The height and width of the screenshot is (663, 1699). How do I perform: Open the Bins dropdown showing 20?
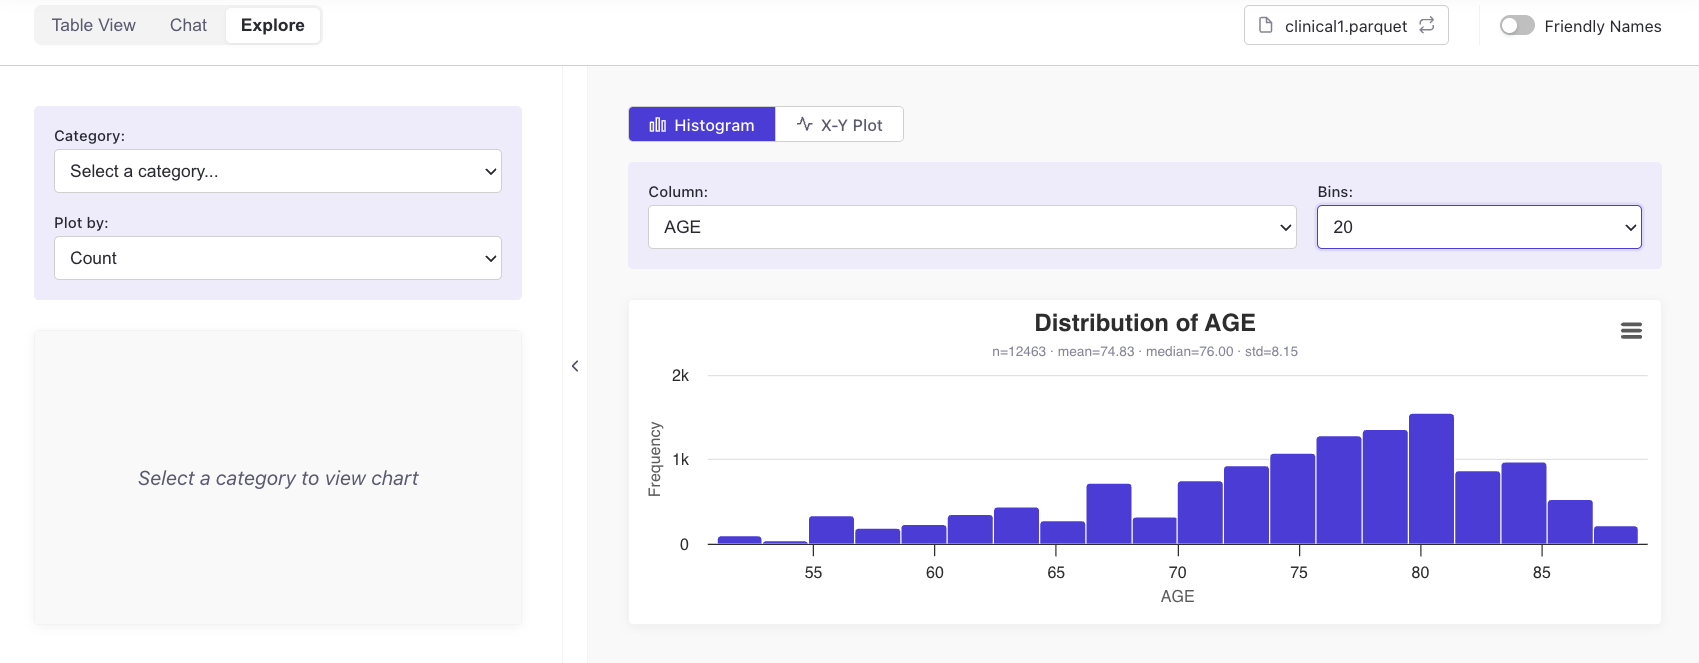tap(1479, 227)
